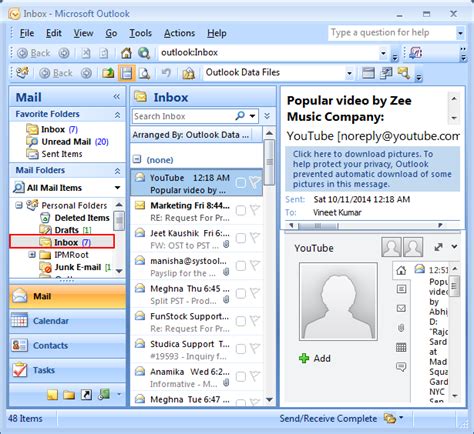Collapse the (none) group in message list
474x434 pixels.
coord(137,159)
